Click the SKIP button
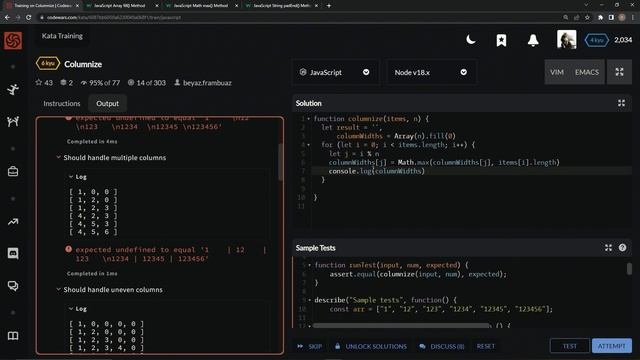This screenshot has width=640, height=360. 310,346
